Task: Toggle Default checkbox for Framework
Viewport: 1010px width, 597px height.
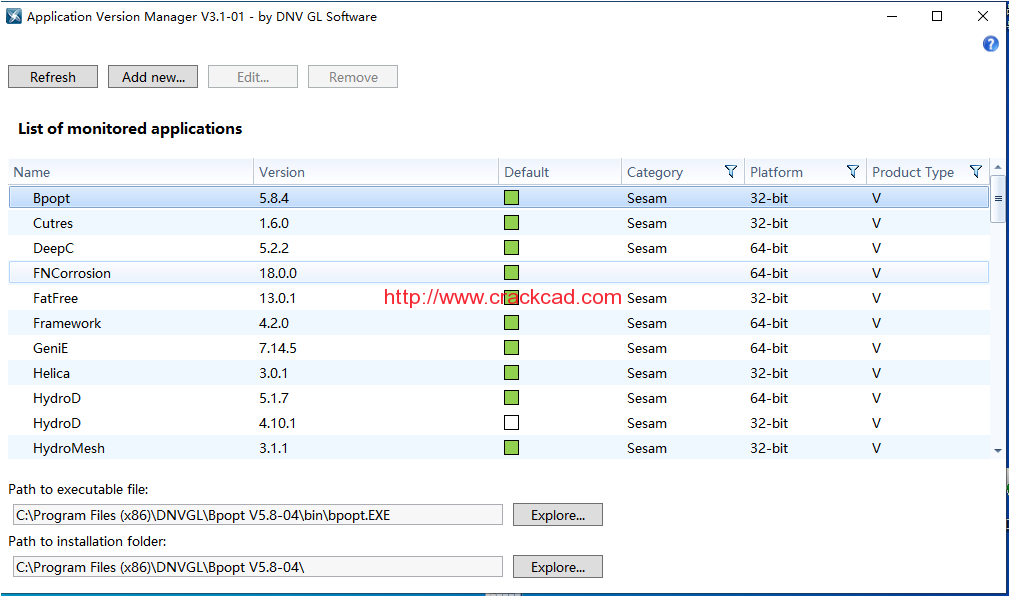Action: coord(511,323)
